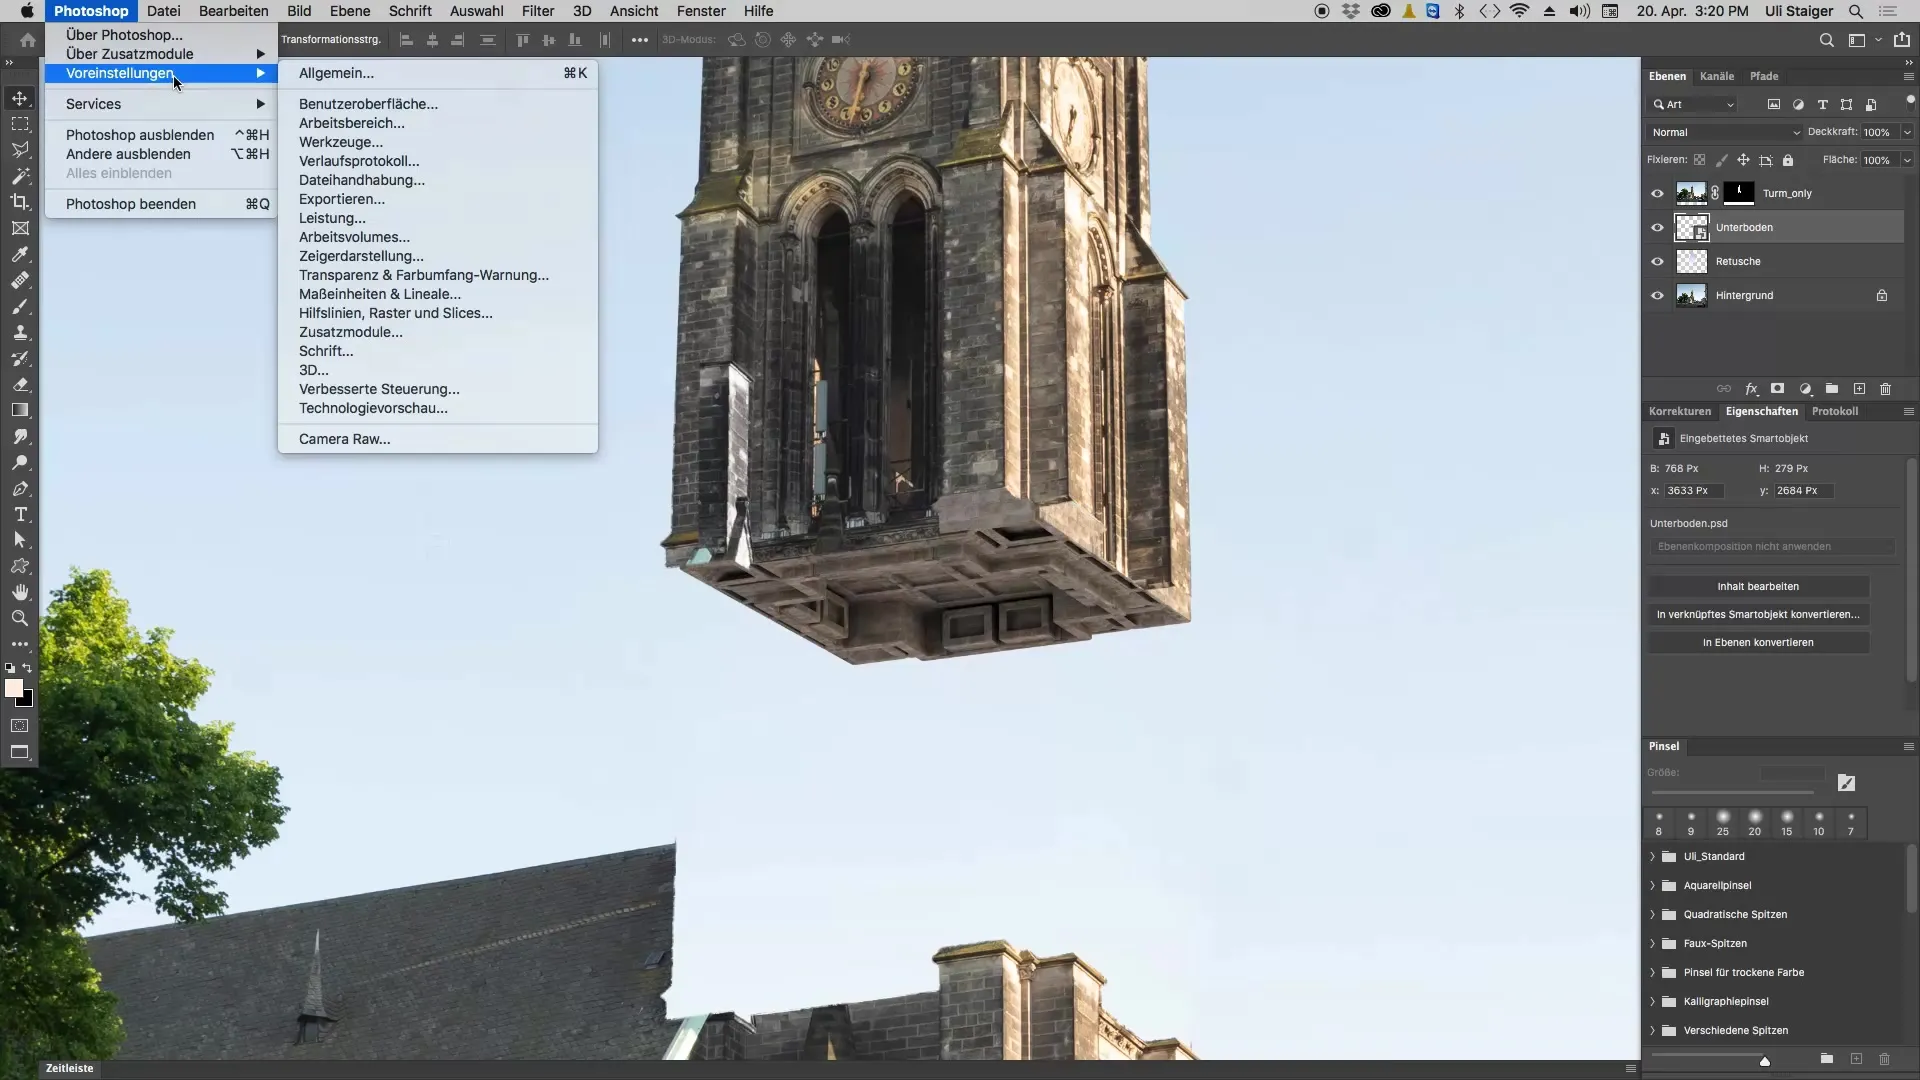Switch to the Kanäle tab
Viewport: 1920px width, 1080px height.
(x=1716, y=76)
